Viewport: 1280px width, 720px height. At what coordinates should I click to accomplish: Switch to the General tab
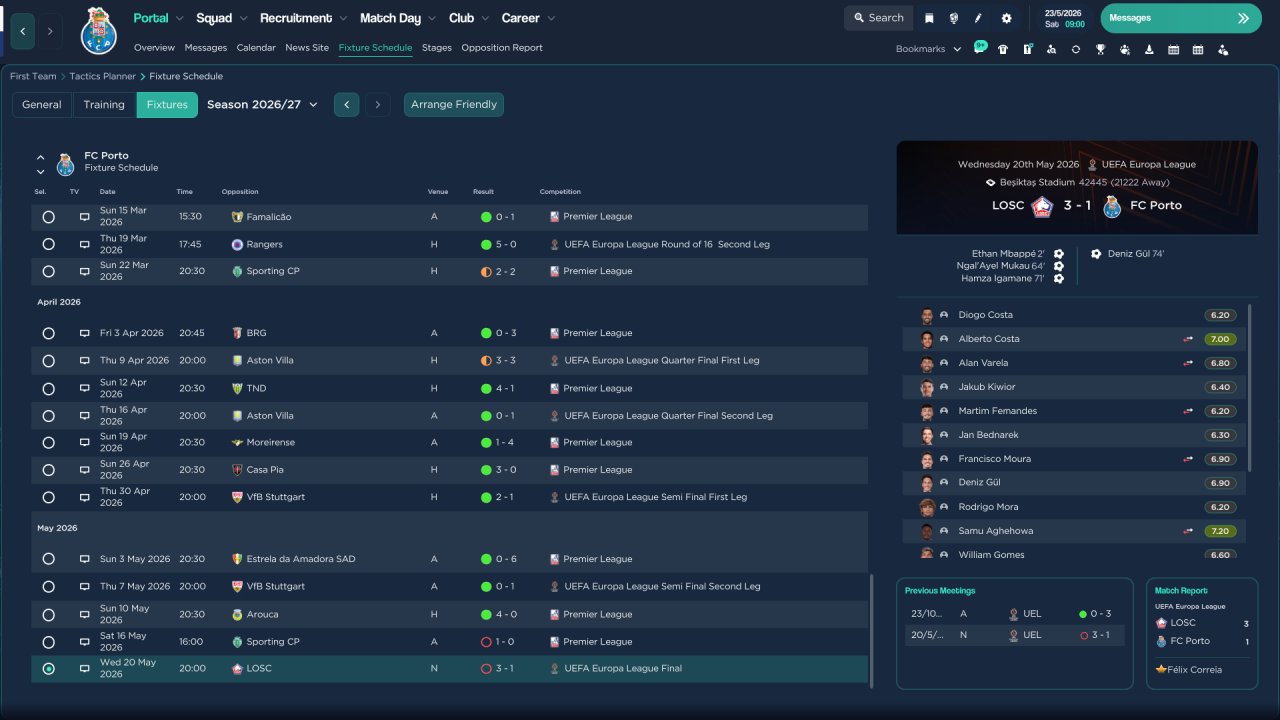42,105
